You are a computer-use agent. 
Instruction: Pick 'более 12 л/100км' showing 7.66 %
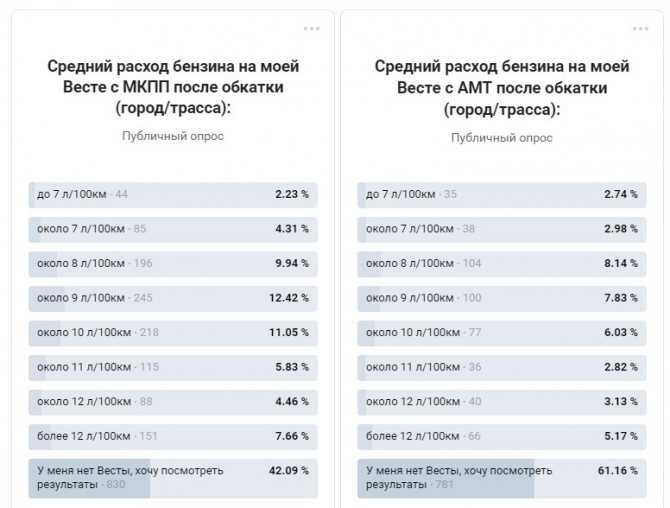(x=173, y=437)
